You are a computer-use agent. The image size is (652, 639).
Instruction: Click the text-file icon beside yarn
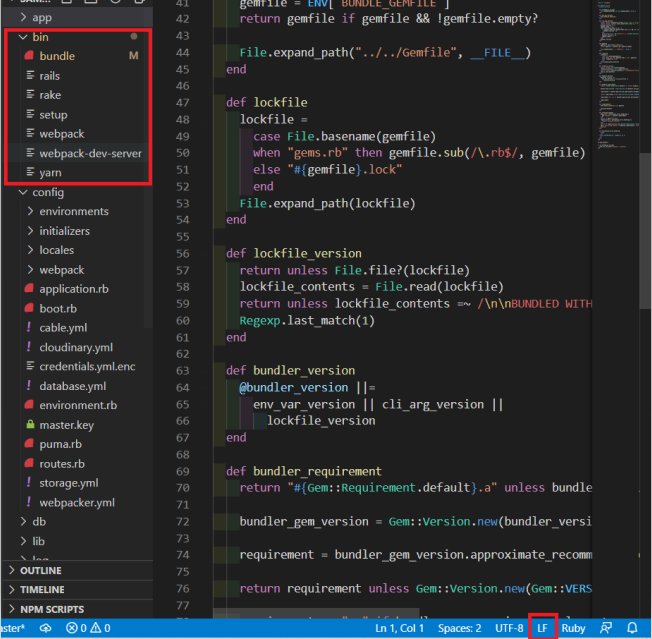(30, 172)
